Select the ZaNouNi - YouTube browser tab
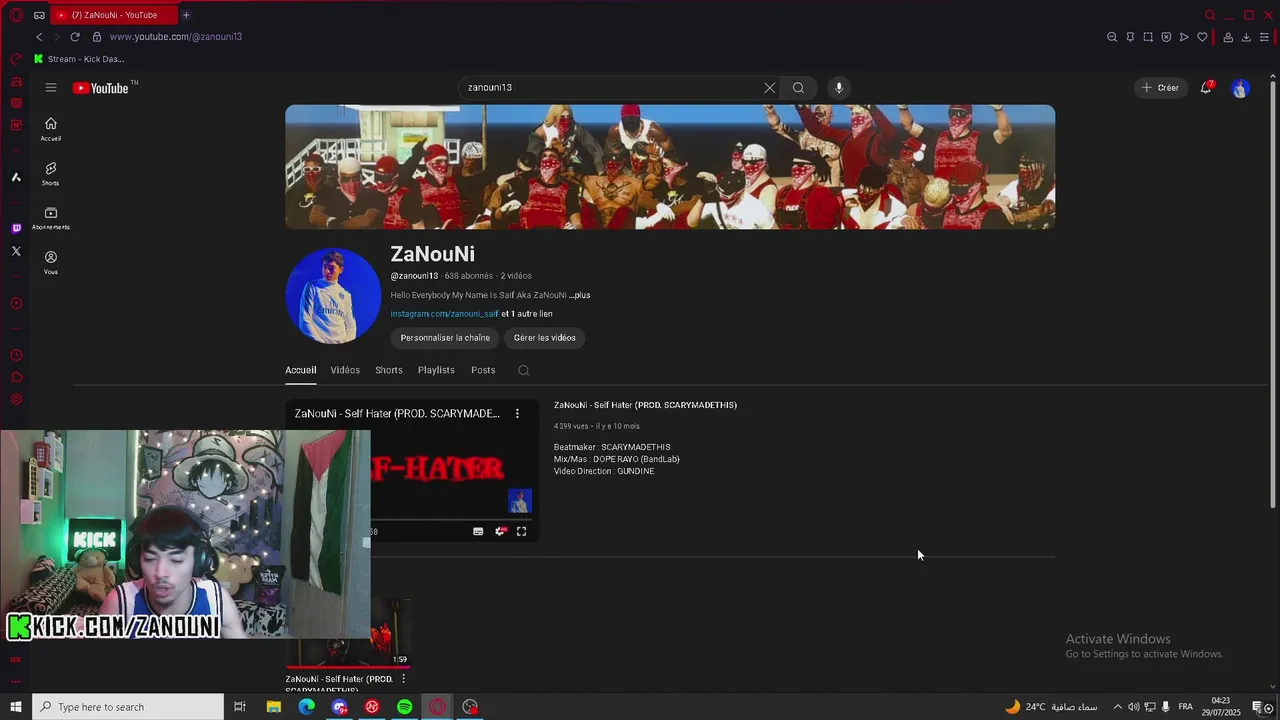Viewport: 1280px width, 720px height. [113, 15]
